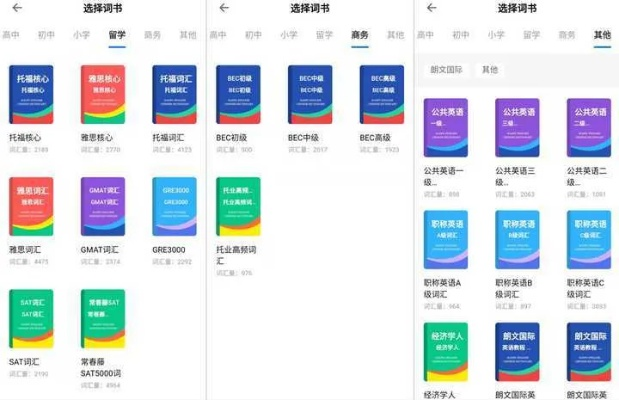619x400 pixels.
Task: Open 小学 tab on the 其他 screen
Action: (496, 35)
